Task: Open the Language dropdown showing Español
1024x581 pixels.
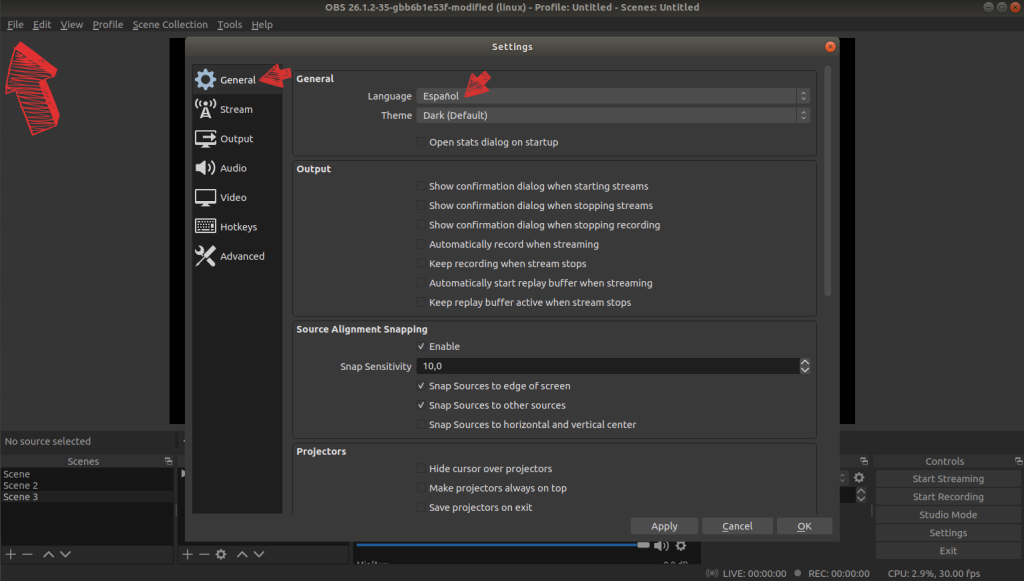Action: tap(613, 96)
